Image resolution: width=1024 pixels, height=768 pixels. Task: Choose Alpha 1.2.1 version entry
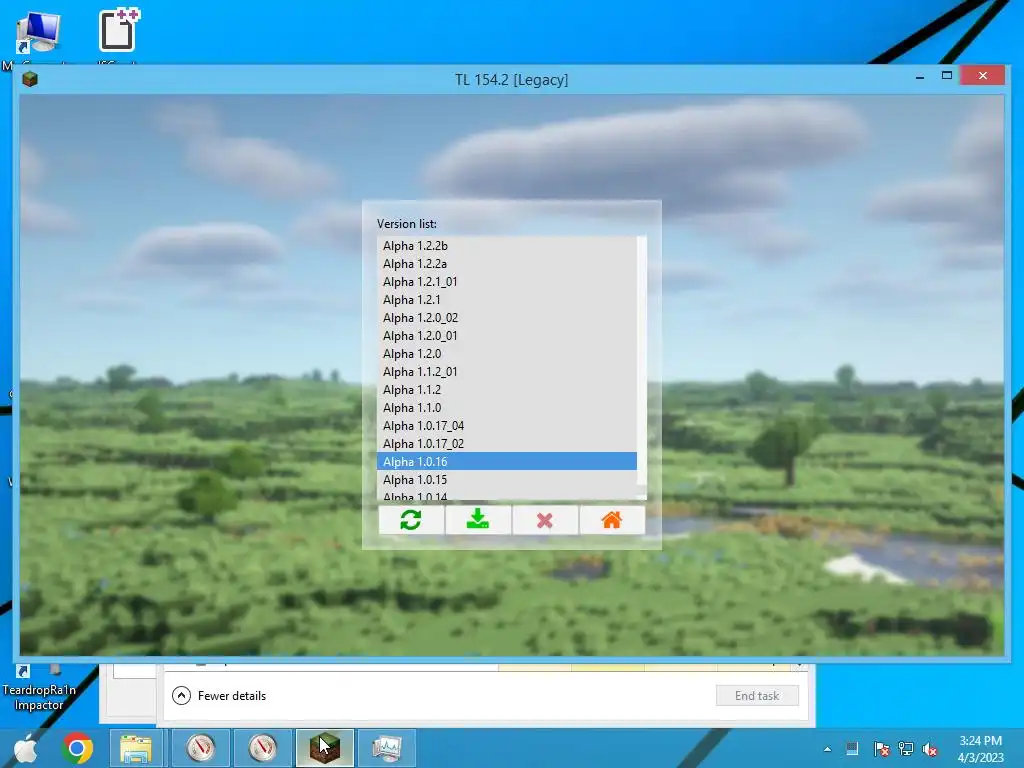pos(507,300)
